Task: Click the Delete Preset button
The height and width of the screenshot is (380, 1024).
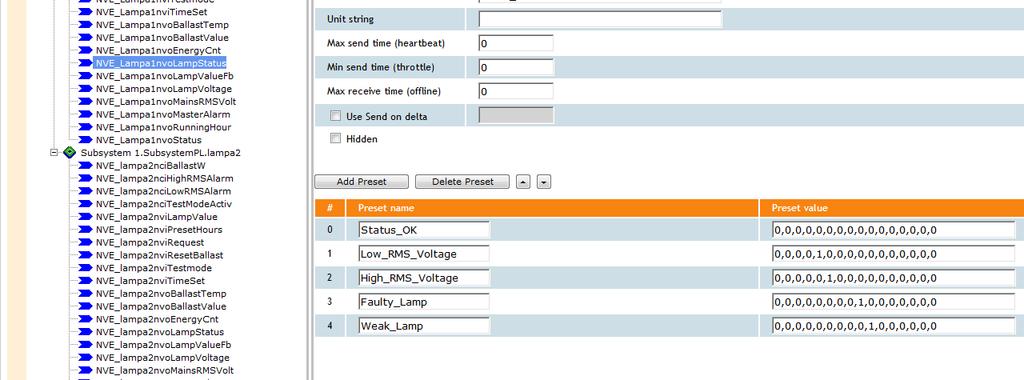Action: point(462,182)
